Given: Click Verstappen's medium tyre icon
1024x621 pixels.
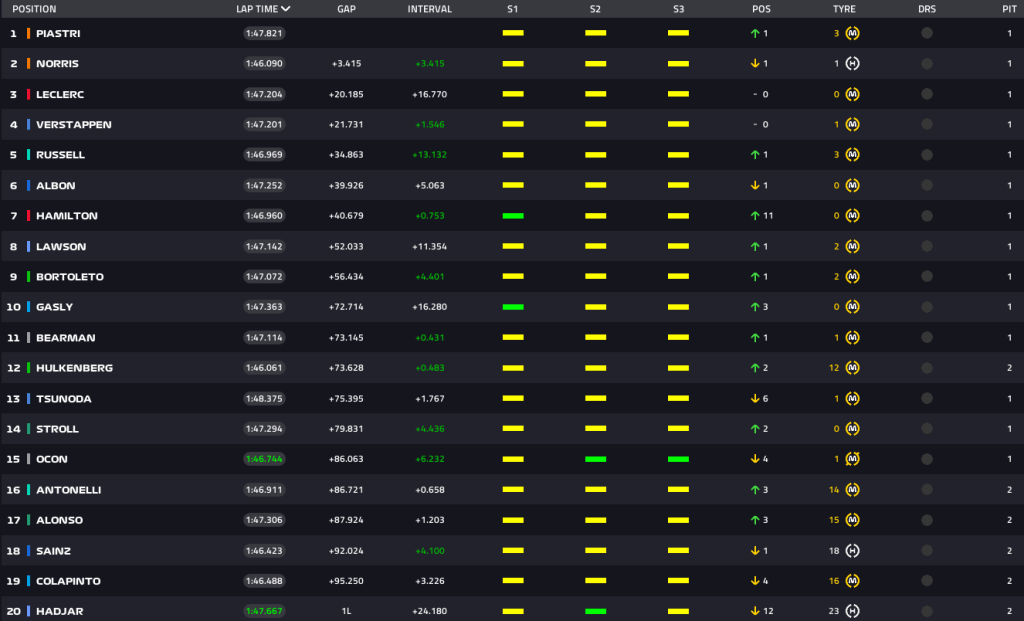Looking at the screenshot, I should [x=852, y=124].
